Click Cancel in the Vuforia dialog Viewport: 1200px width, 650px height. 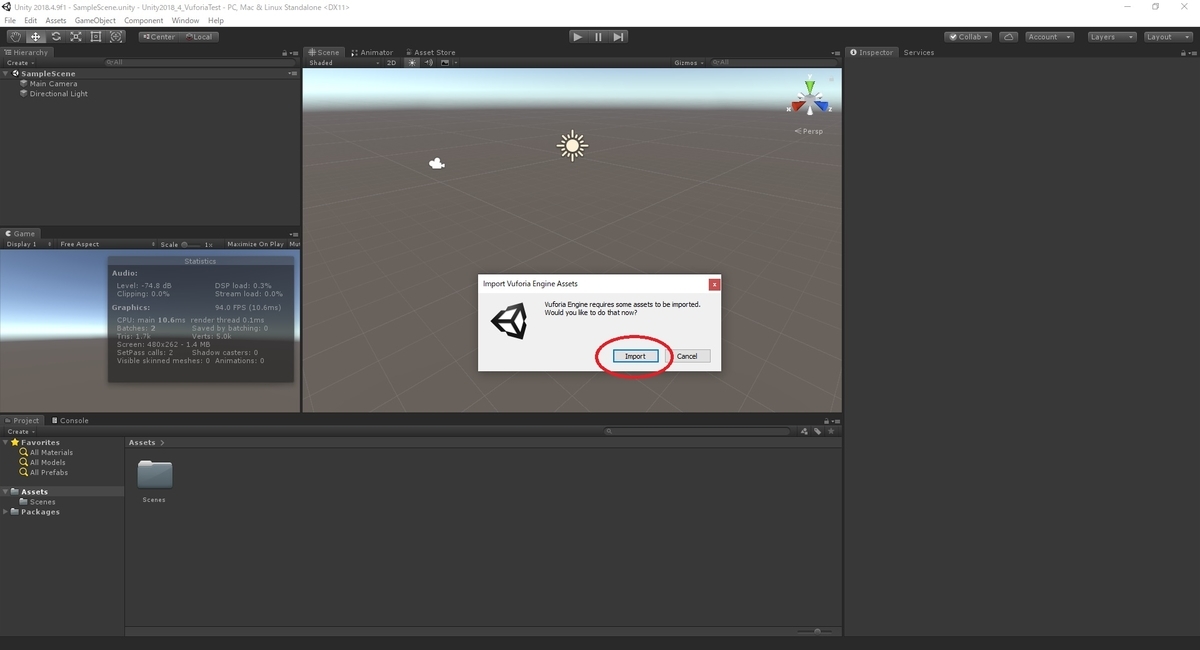pyautogui.click(x=687, y=356)
